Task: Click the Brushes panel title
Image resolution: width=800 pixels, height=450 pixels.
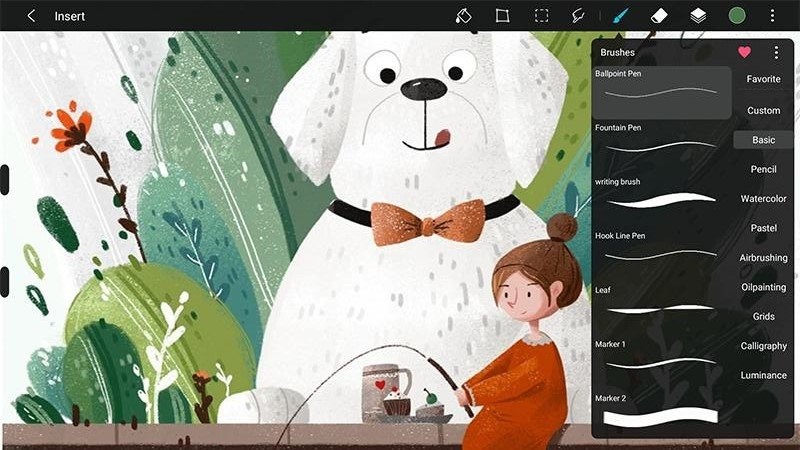Action: point(617,52)
